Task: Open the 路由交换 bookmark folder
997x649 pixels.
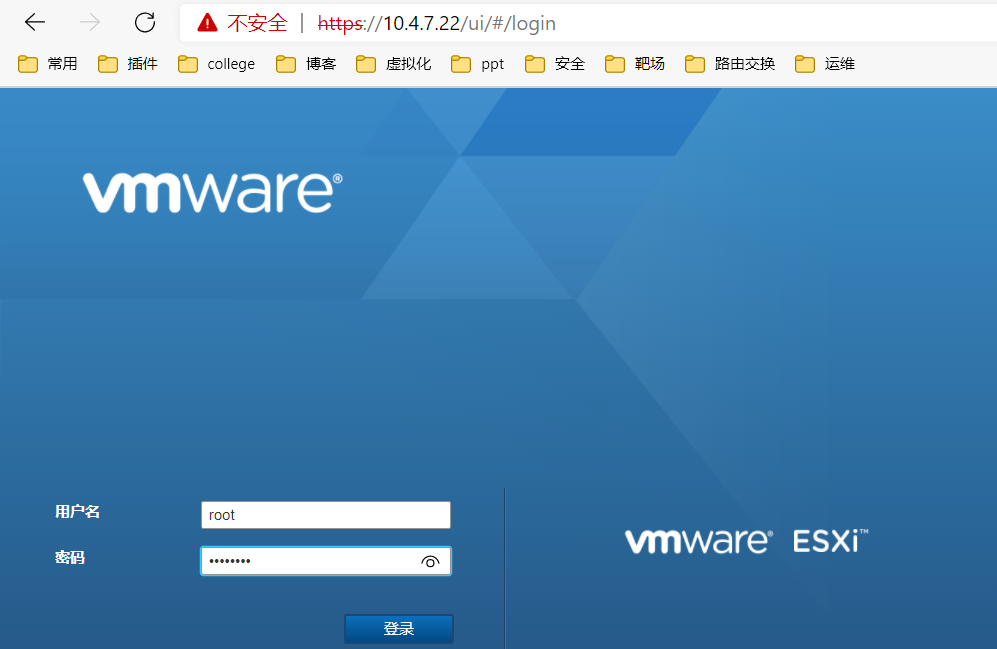Action: pos(730,64)
